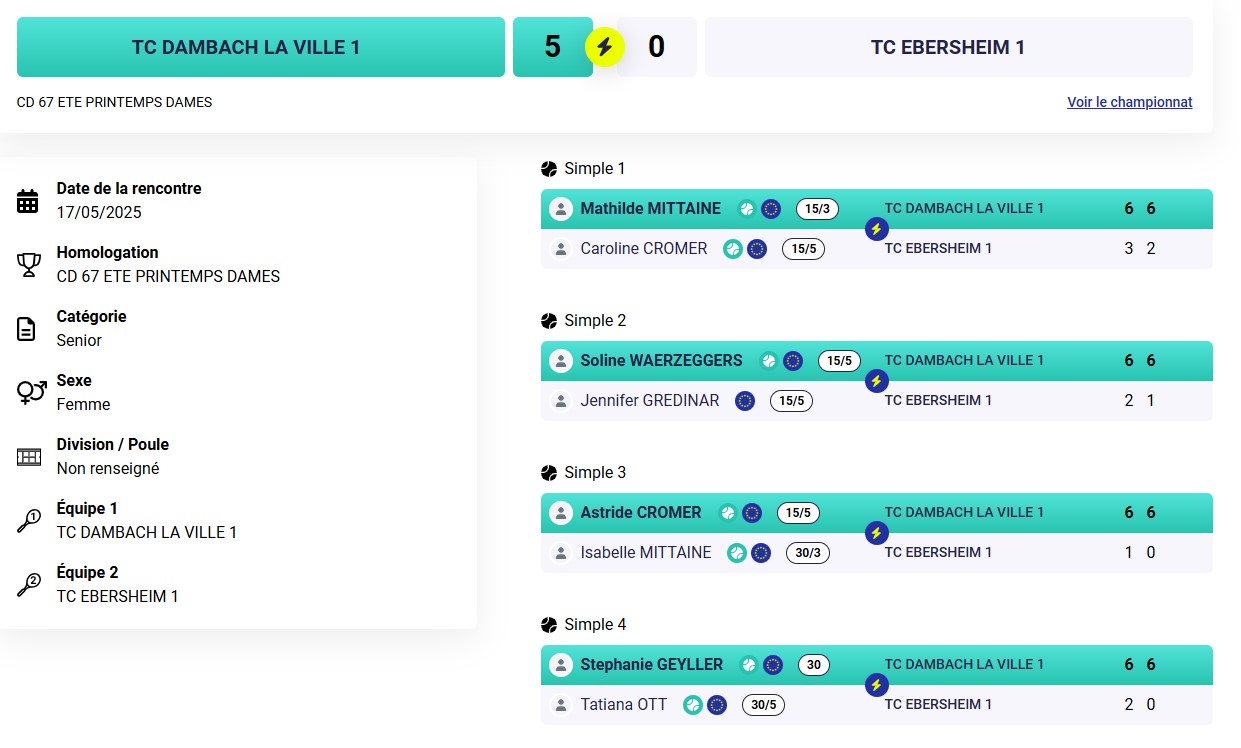Click the blue EU badge beside Stephanie GEYLLER
The height and width of the screenshot is (748, 1241).
coord(773,665)
